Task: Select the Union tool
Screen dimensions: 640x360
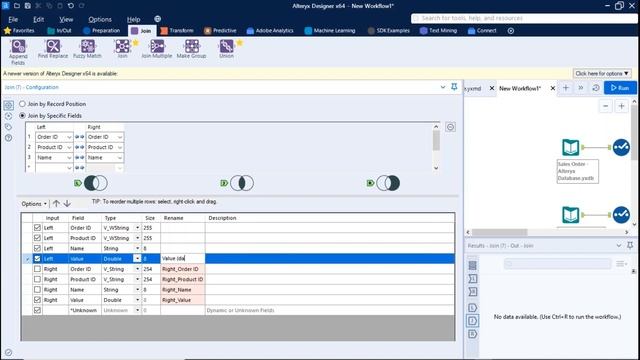Action: pos(226,49)
